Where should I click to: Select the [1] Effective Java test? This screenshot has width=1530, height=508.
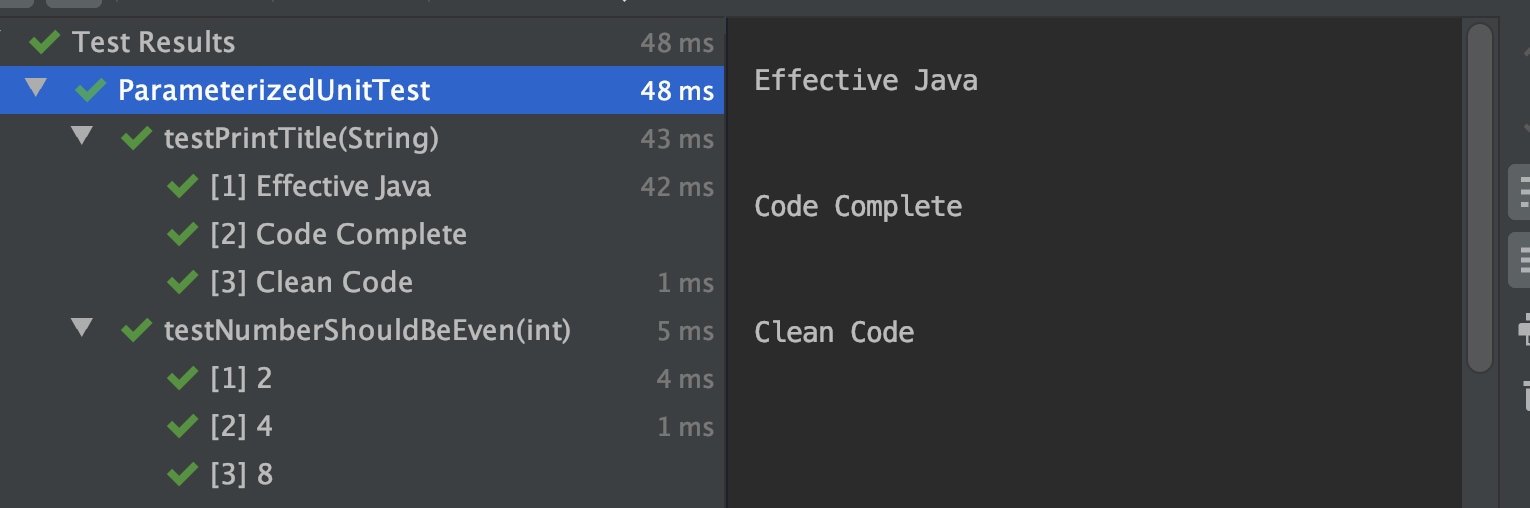click(x=362, y=186)
